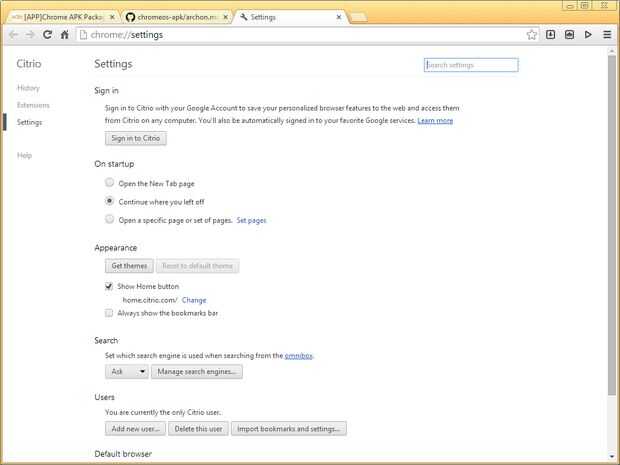Expand the Ask search engine dropdown

tap(127, 372)
